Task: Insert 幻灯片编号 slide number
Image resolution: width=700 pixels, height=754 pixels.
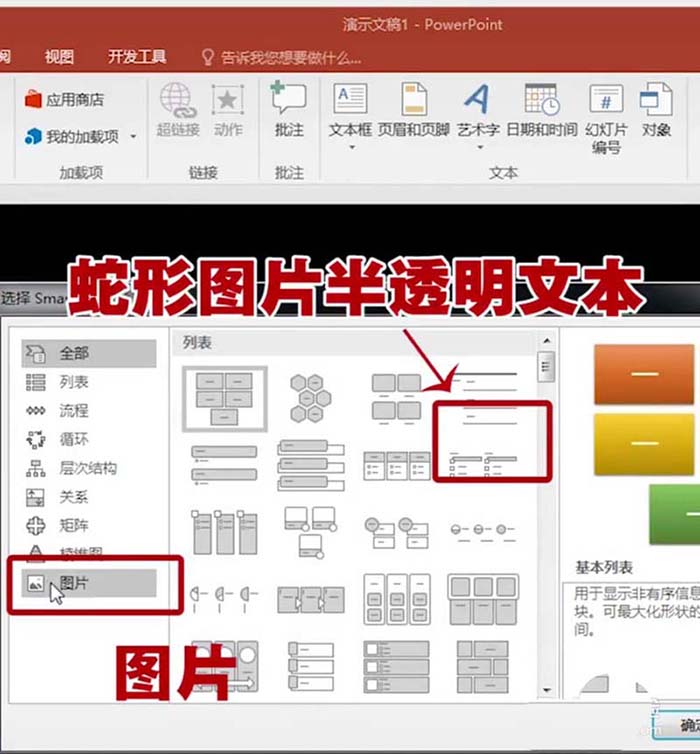Action: (x=606, y=119)
